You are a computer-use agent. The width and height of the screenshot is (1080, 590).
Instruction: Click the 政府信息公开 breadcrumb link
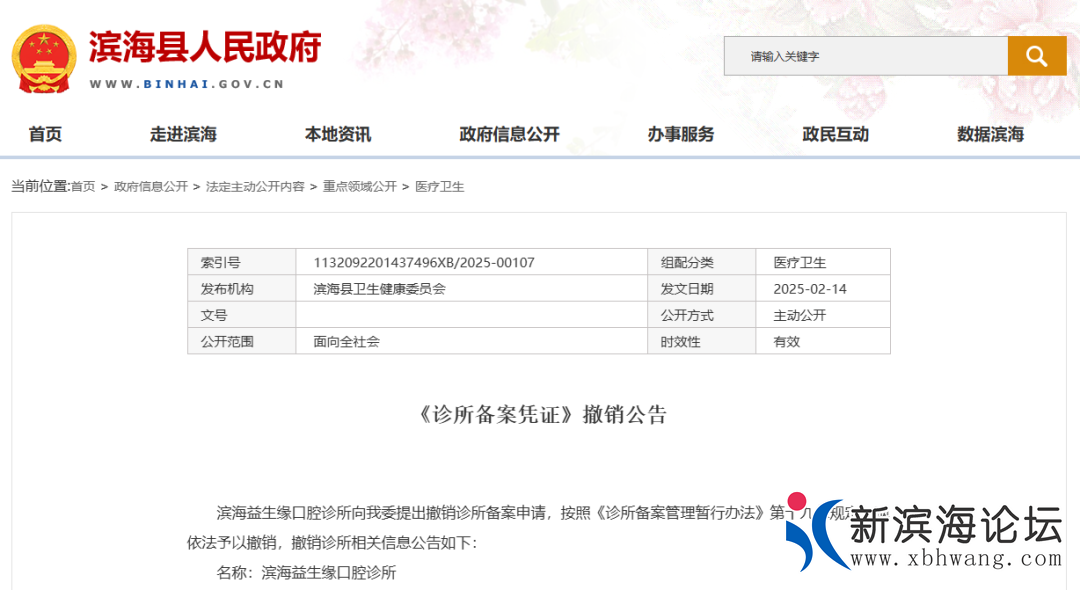click(151, 187)
